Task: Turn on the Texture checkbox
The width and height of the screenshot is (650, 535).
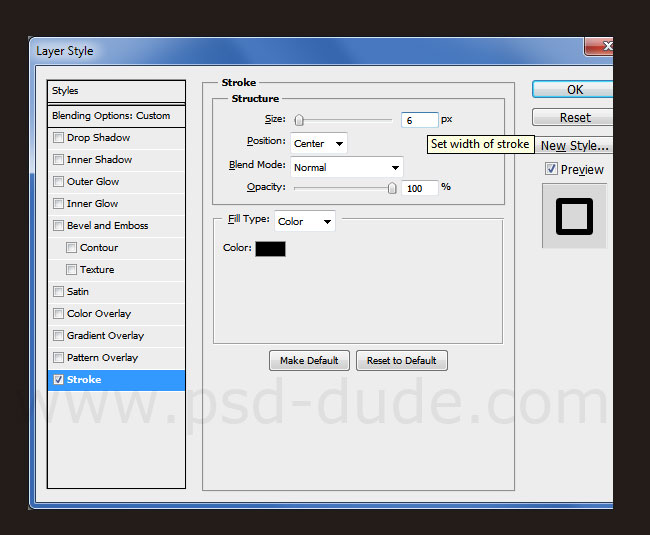Action: (72, 270)
